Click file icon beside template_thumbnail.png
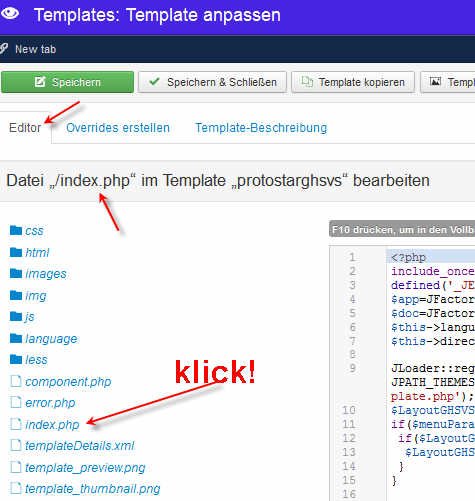 tap(16, 488)
